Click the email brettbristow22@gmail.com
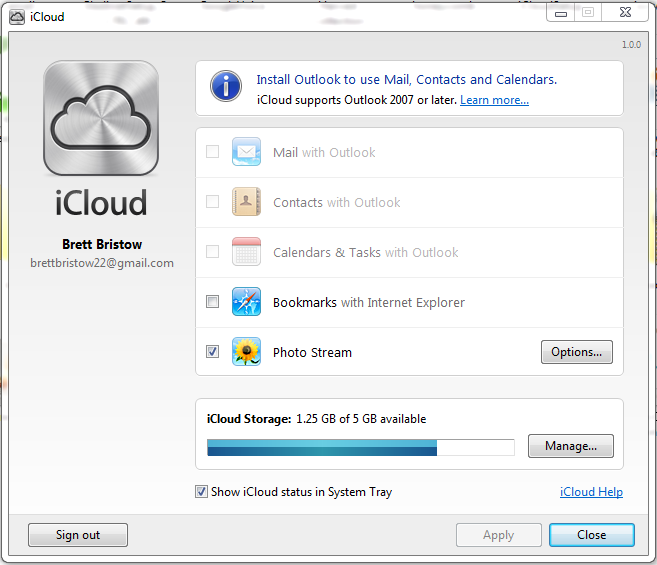This screenshot has width=657, height=565. [102, 263]
